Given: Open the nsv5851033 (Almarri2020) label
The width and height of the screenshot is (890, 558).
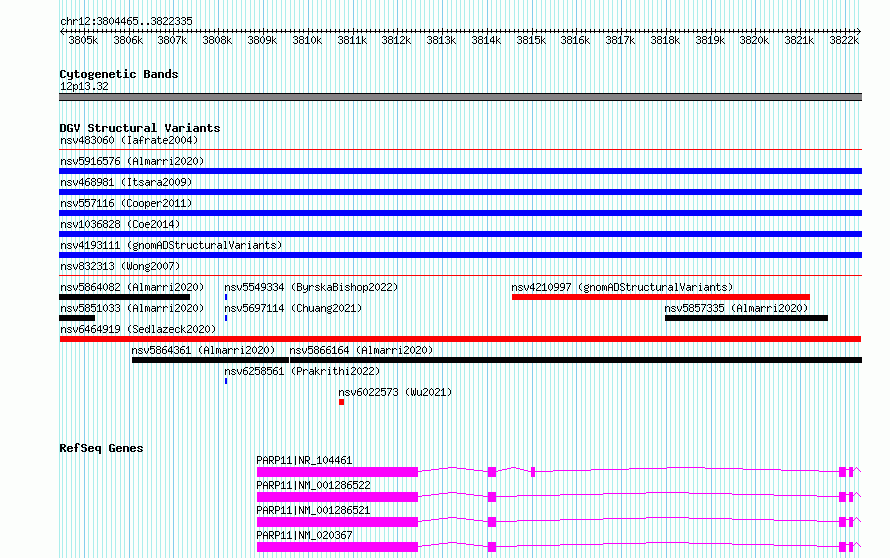Looking at the screenshot, I should click(132, 308).
